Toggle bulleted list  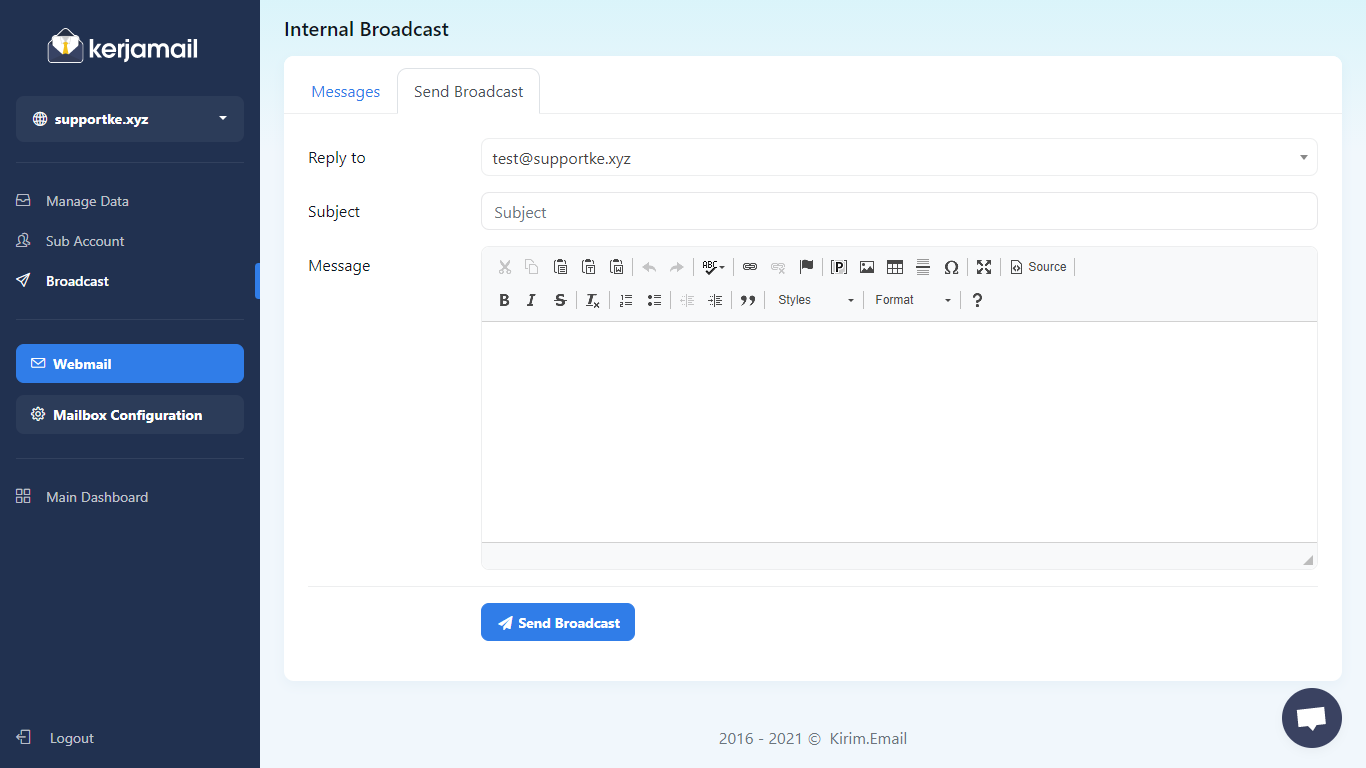click(x=654, y=300)
